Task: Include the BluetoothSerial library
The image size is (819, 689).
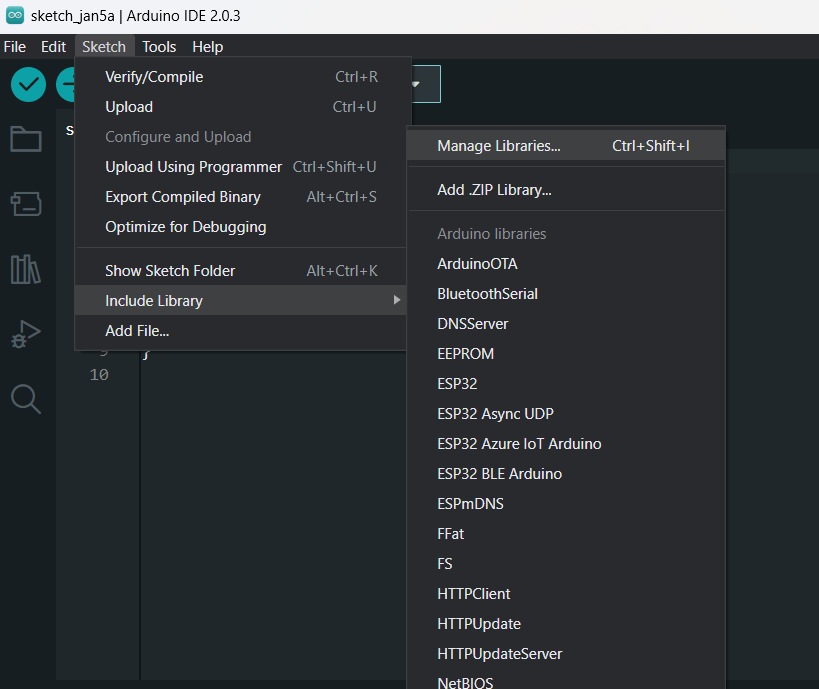Action: [566, 294]
